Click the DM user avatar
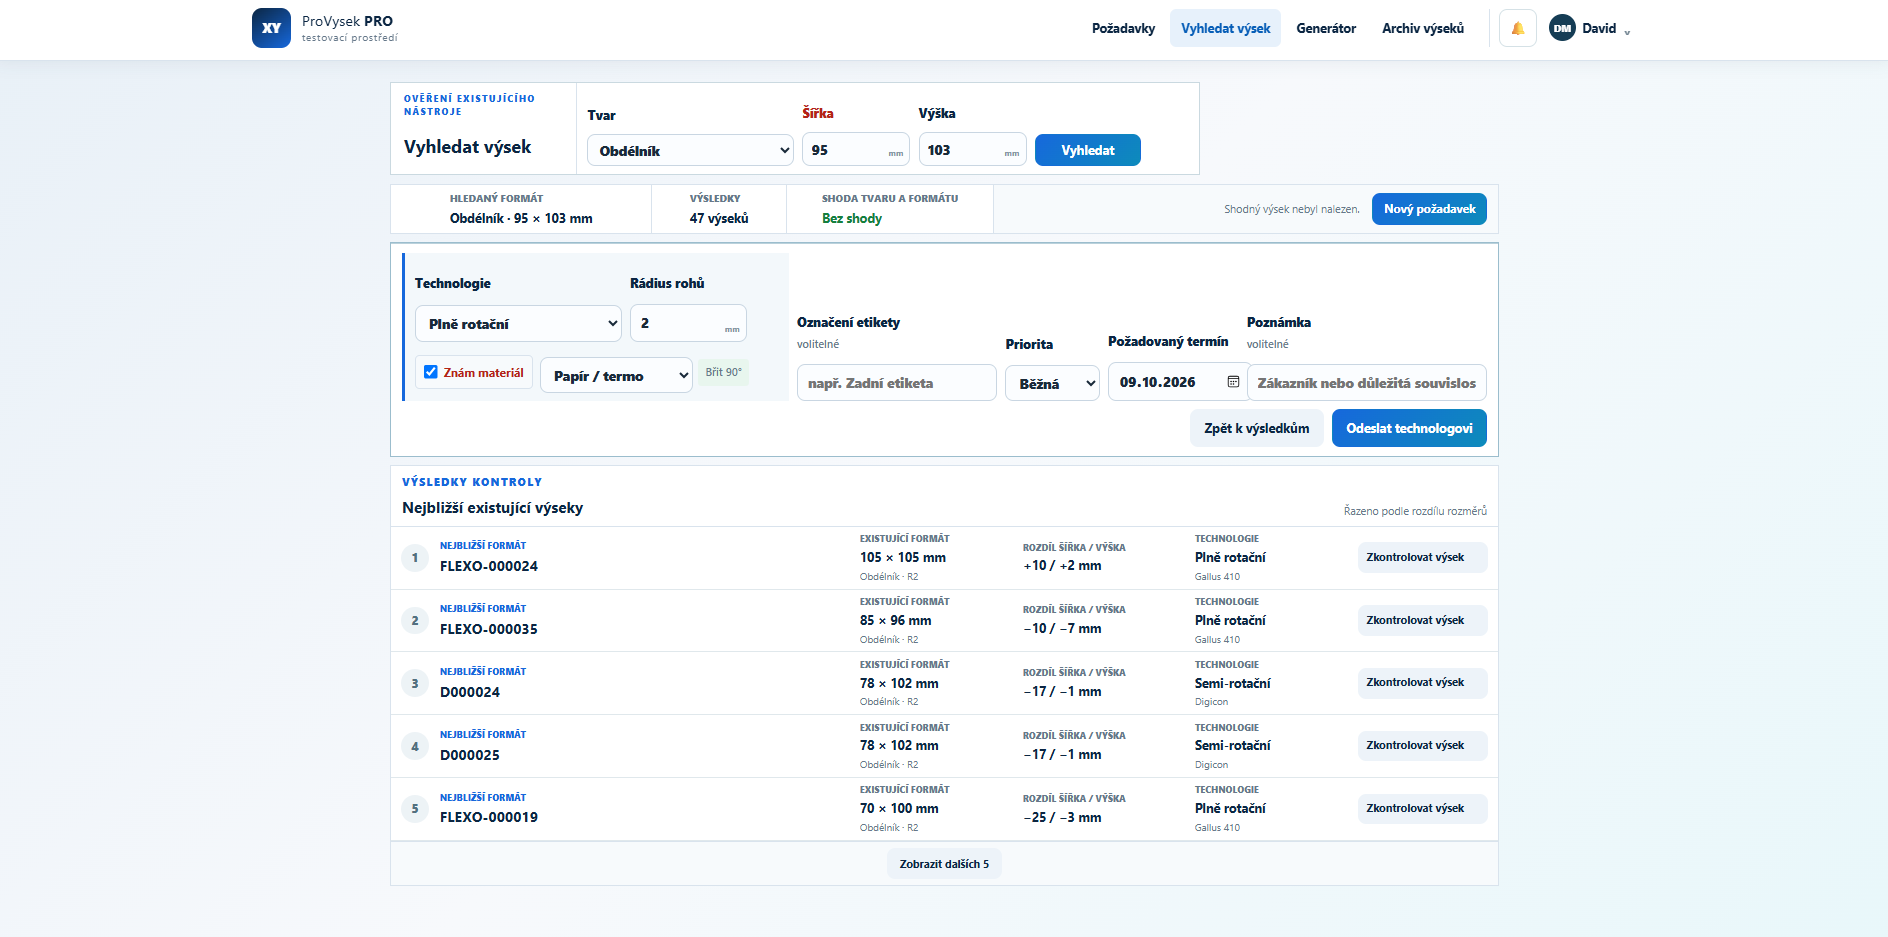The height and width of the screenshot is (937, 1888). click(1562, 28)
